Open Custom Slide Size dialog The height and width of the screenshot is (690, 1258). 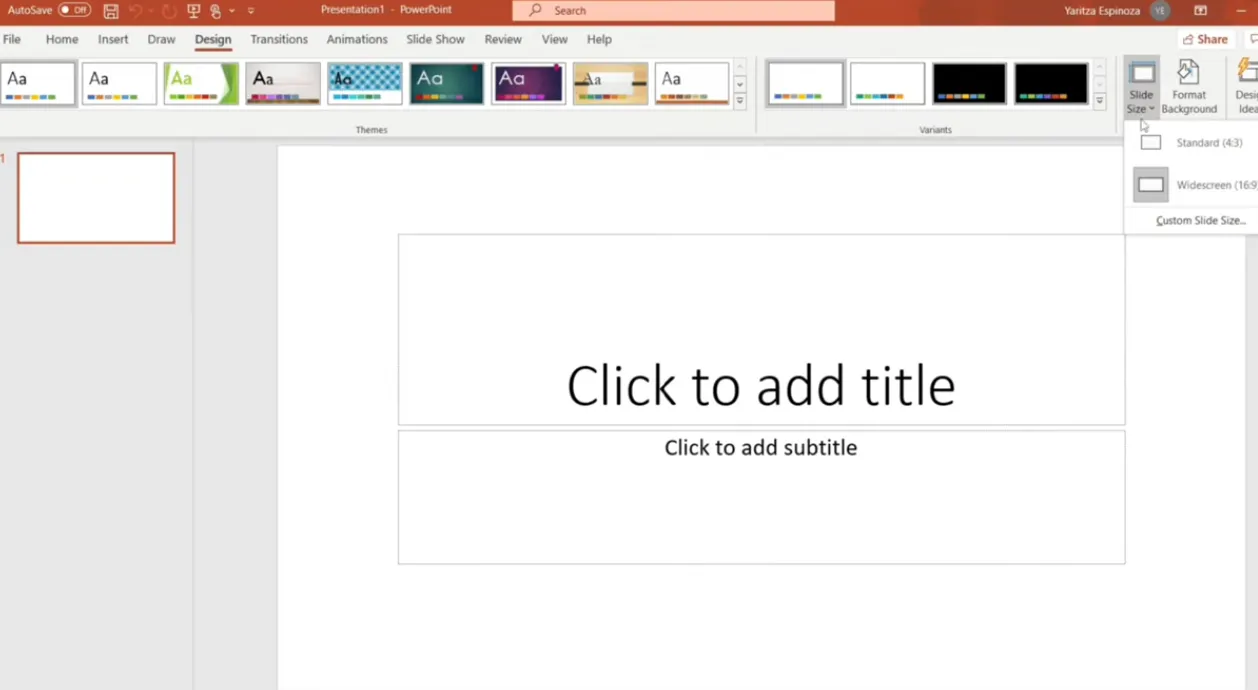tap(1200, 220)
